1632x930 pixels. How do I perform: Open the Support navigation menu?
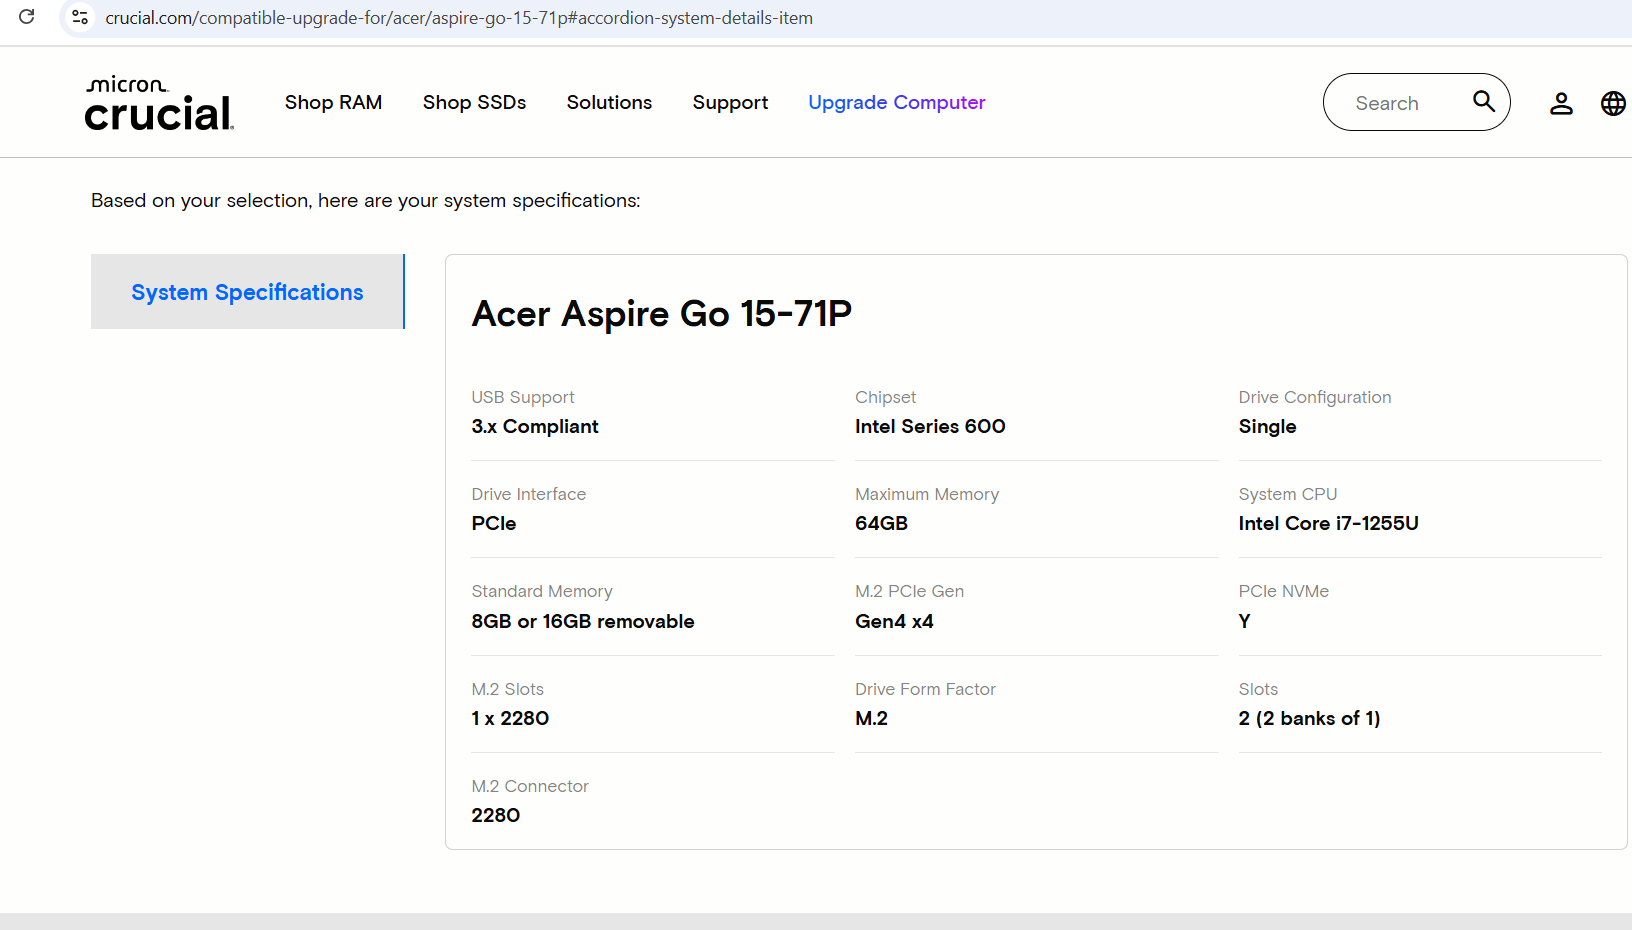pos(730,102)
